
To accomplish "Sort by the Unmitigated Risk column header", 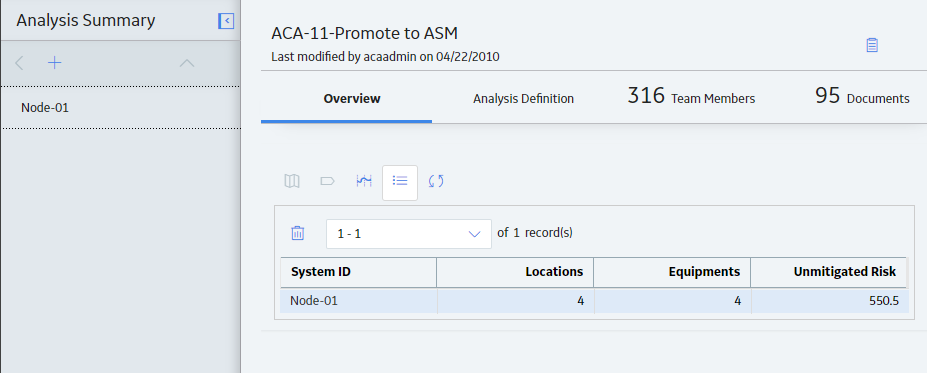I will pos(829,272).
